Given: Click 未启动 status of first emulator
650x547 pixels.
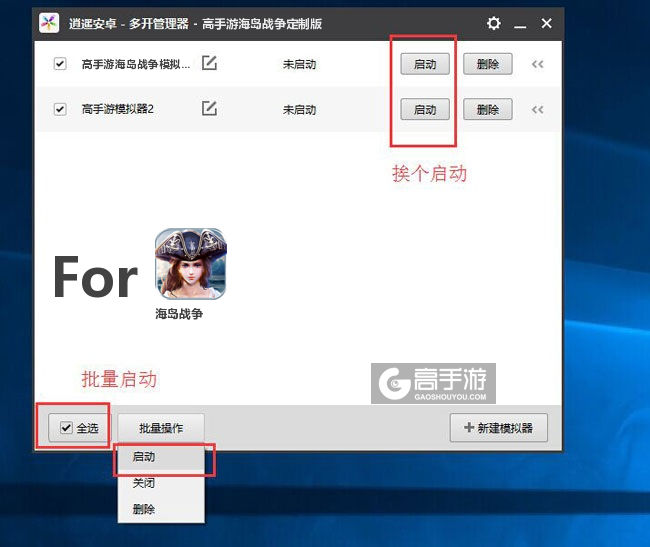Looking at the screenshot, I should (x=299, y=65).
